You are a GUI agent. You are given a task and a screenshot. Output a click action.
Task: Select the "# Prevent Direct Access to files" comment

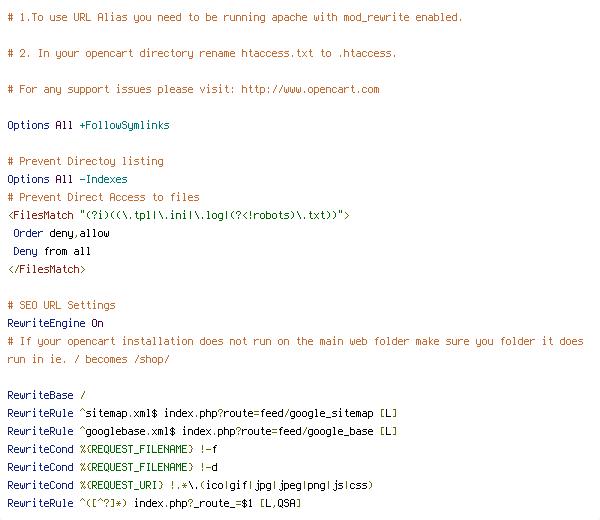point(103,197)
